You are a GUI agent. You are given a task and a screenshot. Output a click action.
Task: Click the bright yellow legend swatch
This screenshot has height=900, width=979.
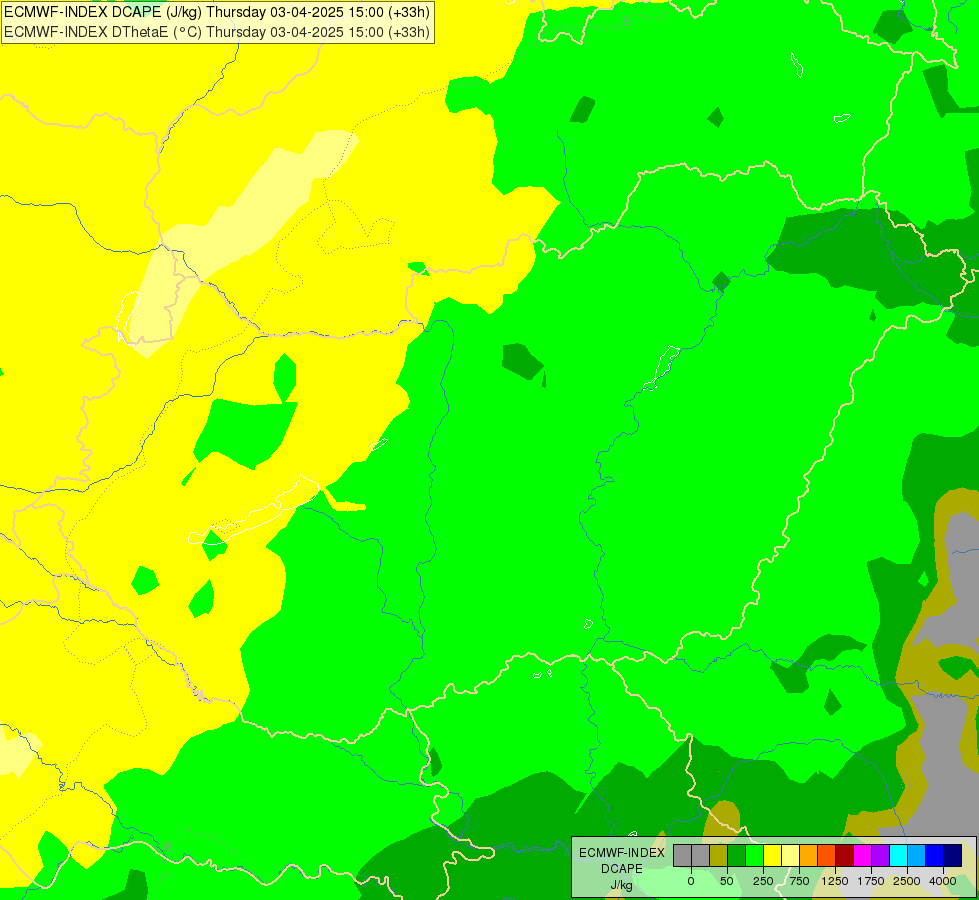click(x=772, y=855)
